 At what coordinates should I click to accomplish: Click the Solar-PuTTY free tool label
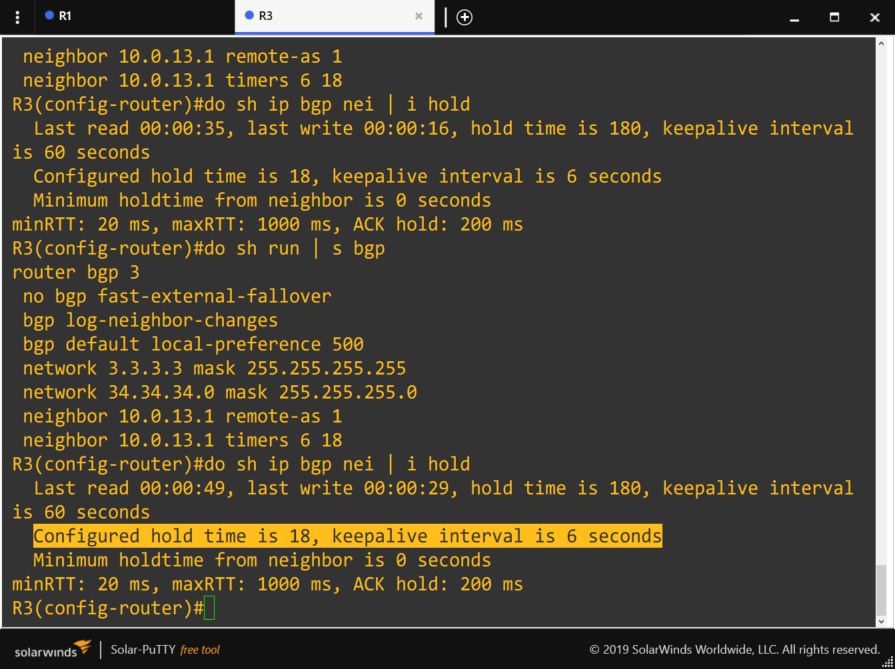click(165, 650)
